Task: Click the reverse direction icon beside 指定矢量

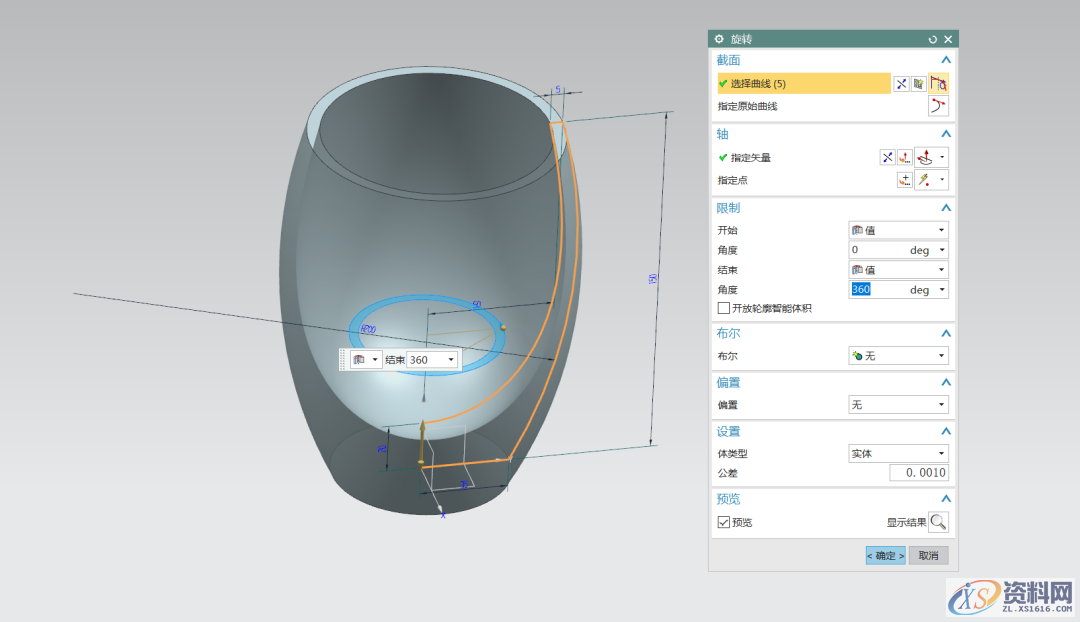Action: point(887,157)
